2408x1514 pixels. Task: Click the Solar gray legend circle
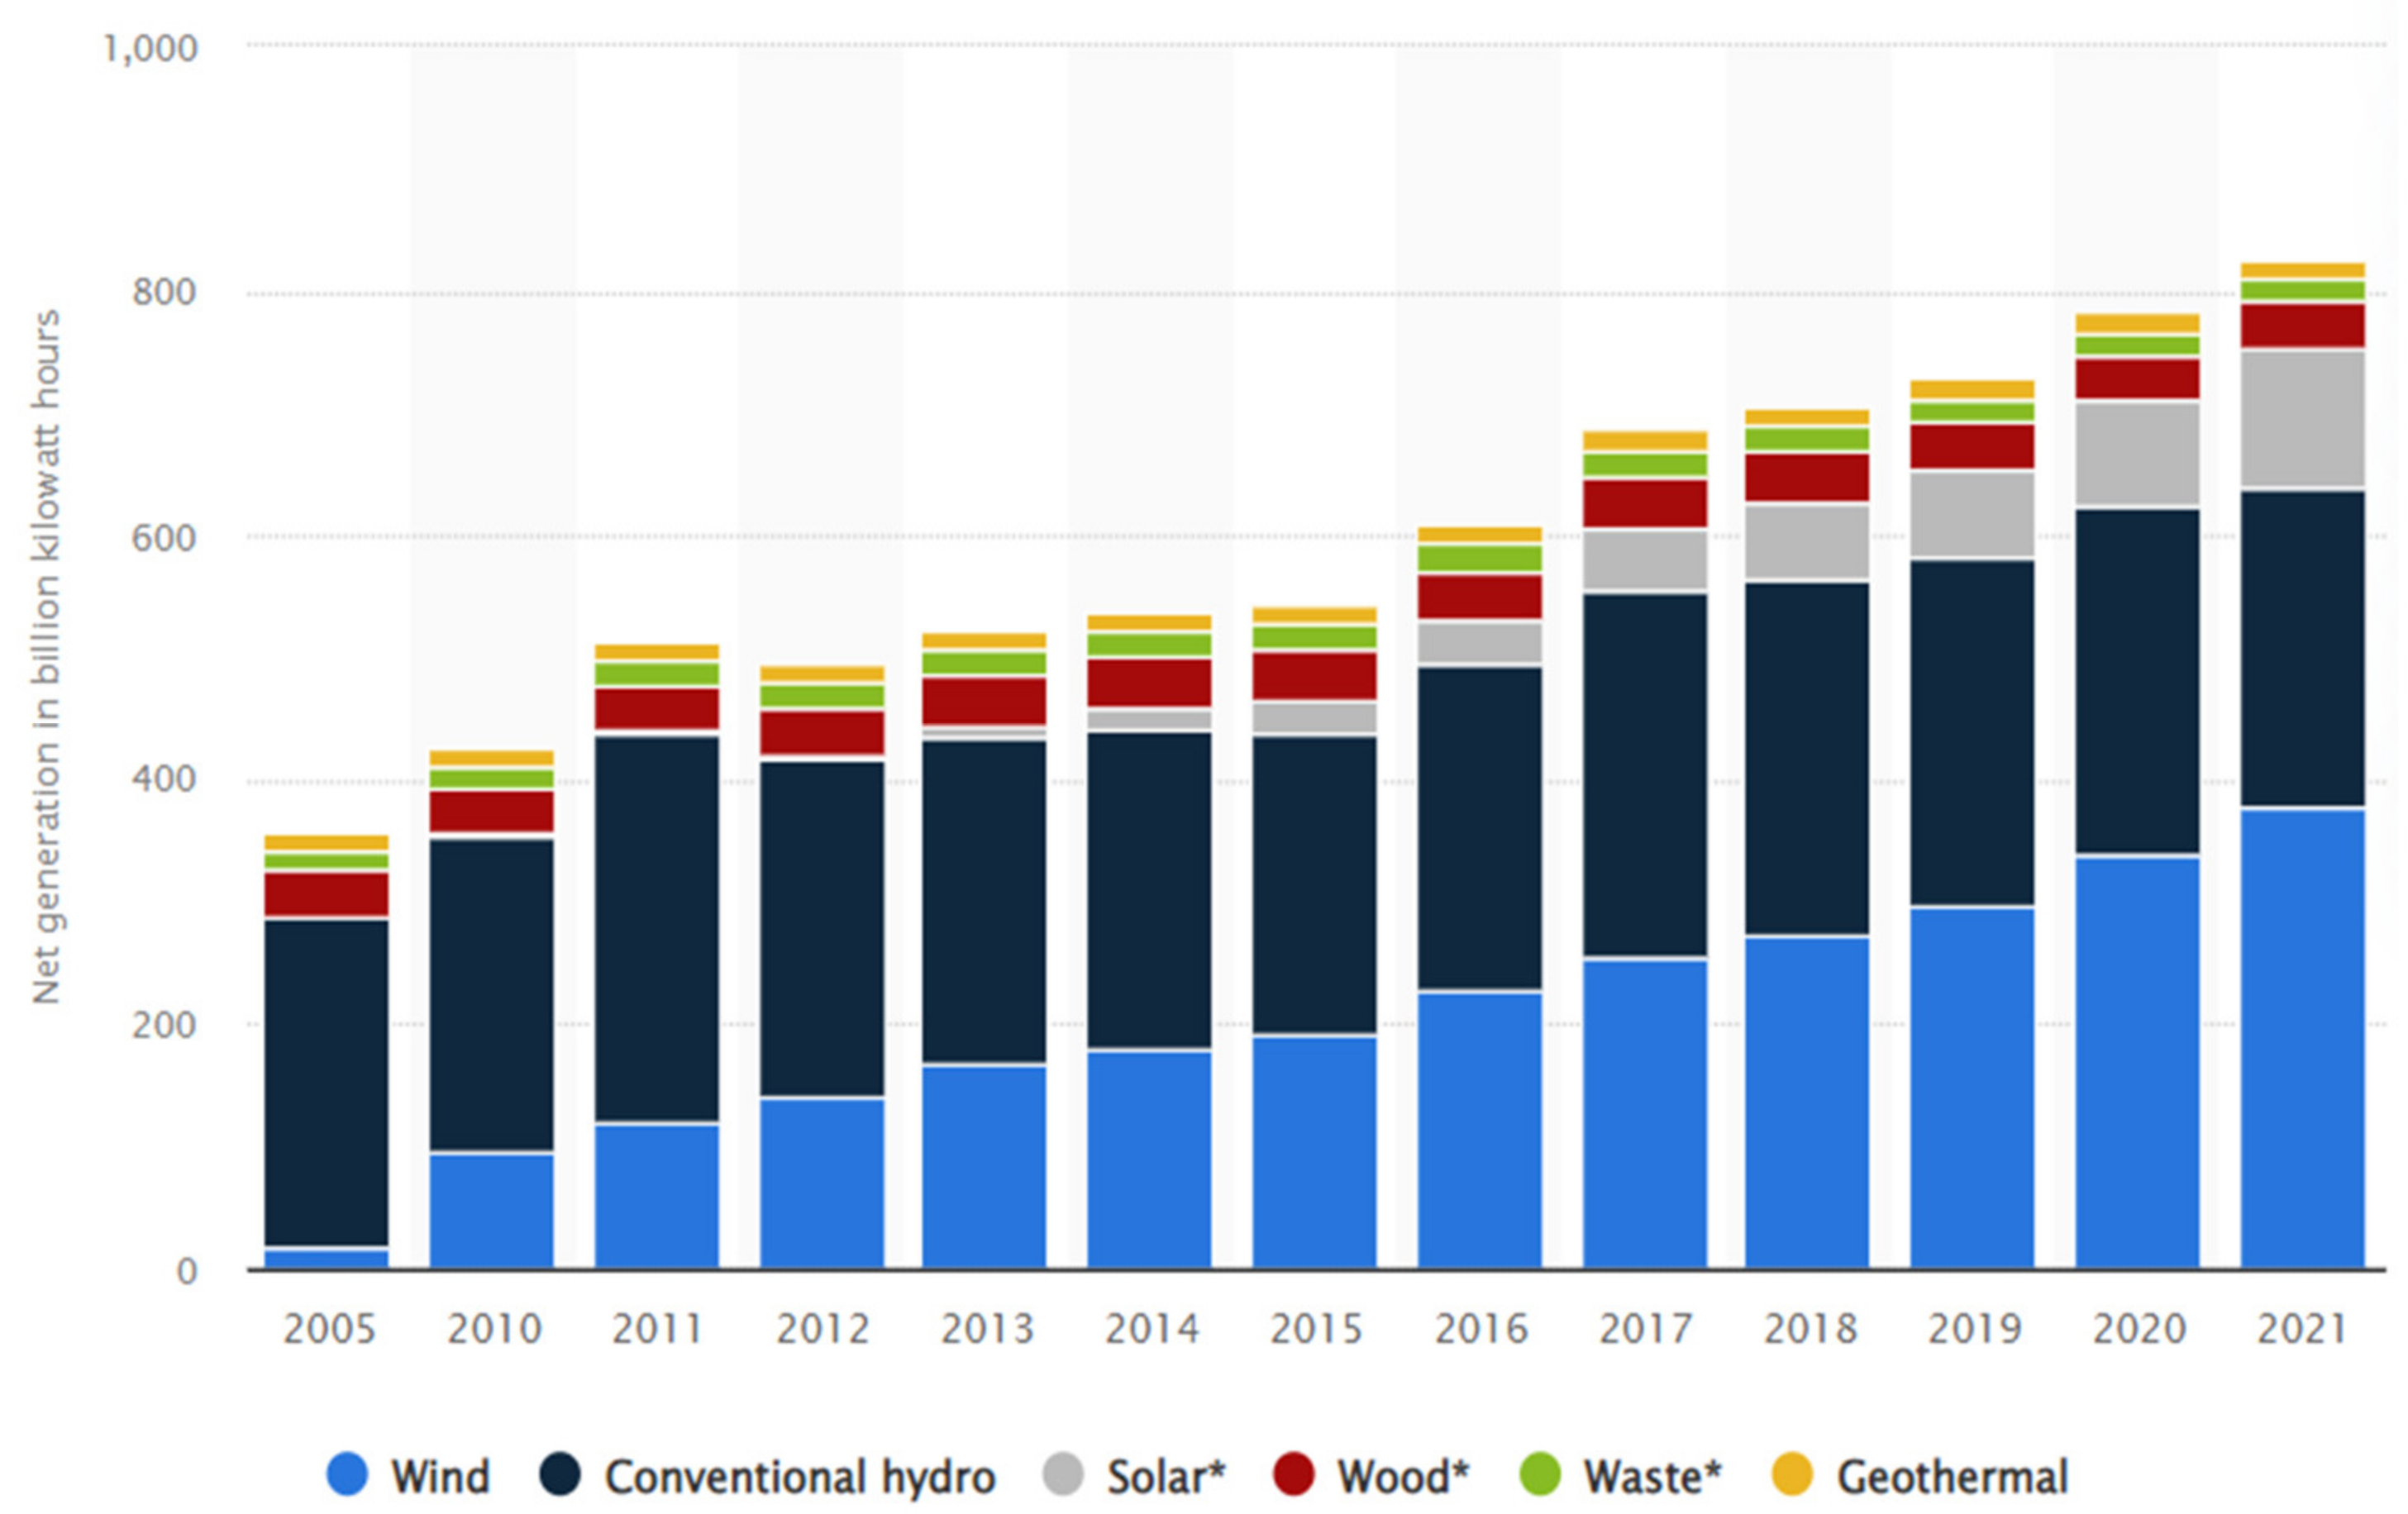tap(1063, 1474)
